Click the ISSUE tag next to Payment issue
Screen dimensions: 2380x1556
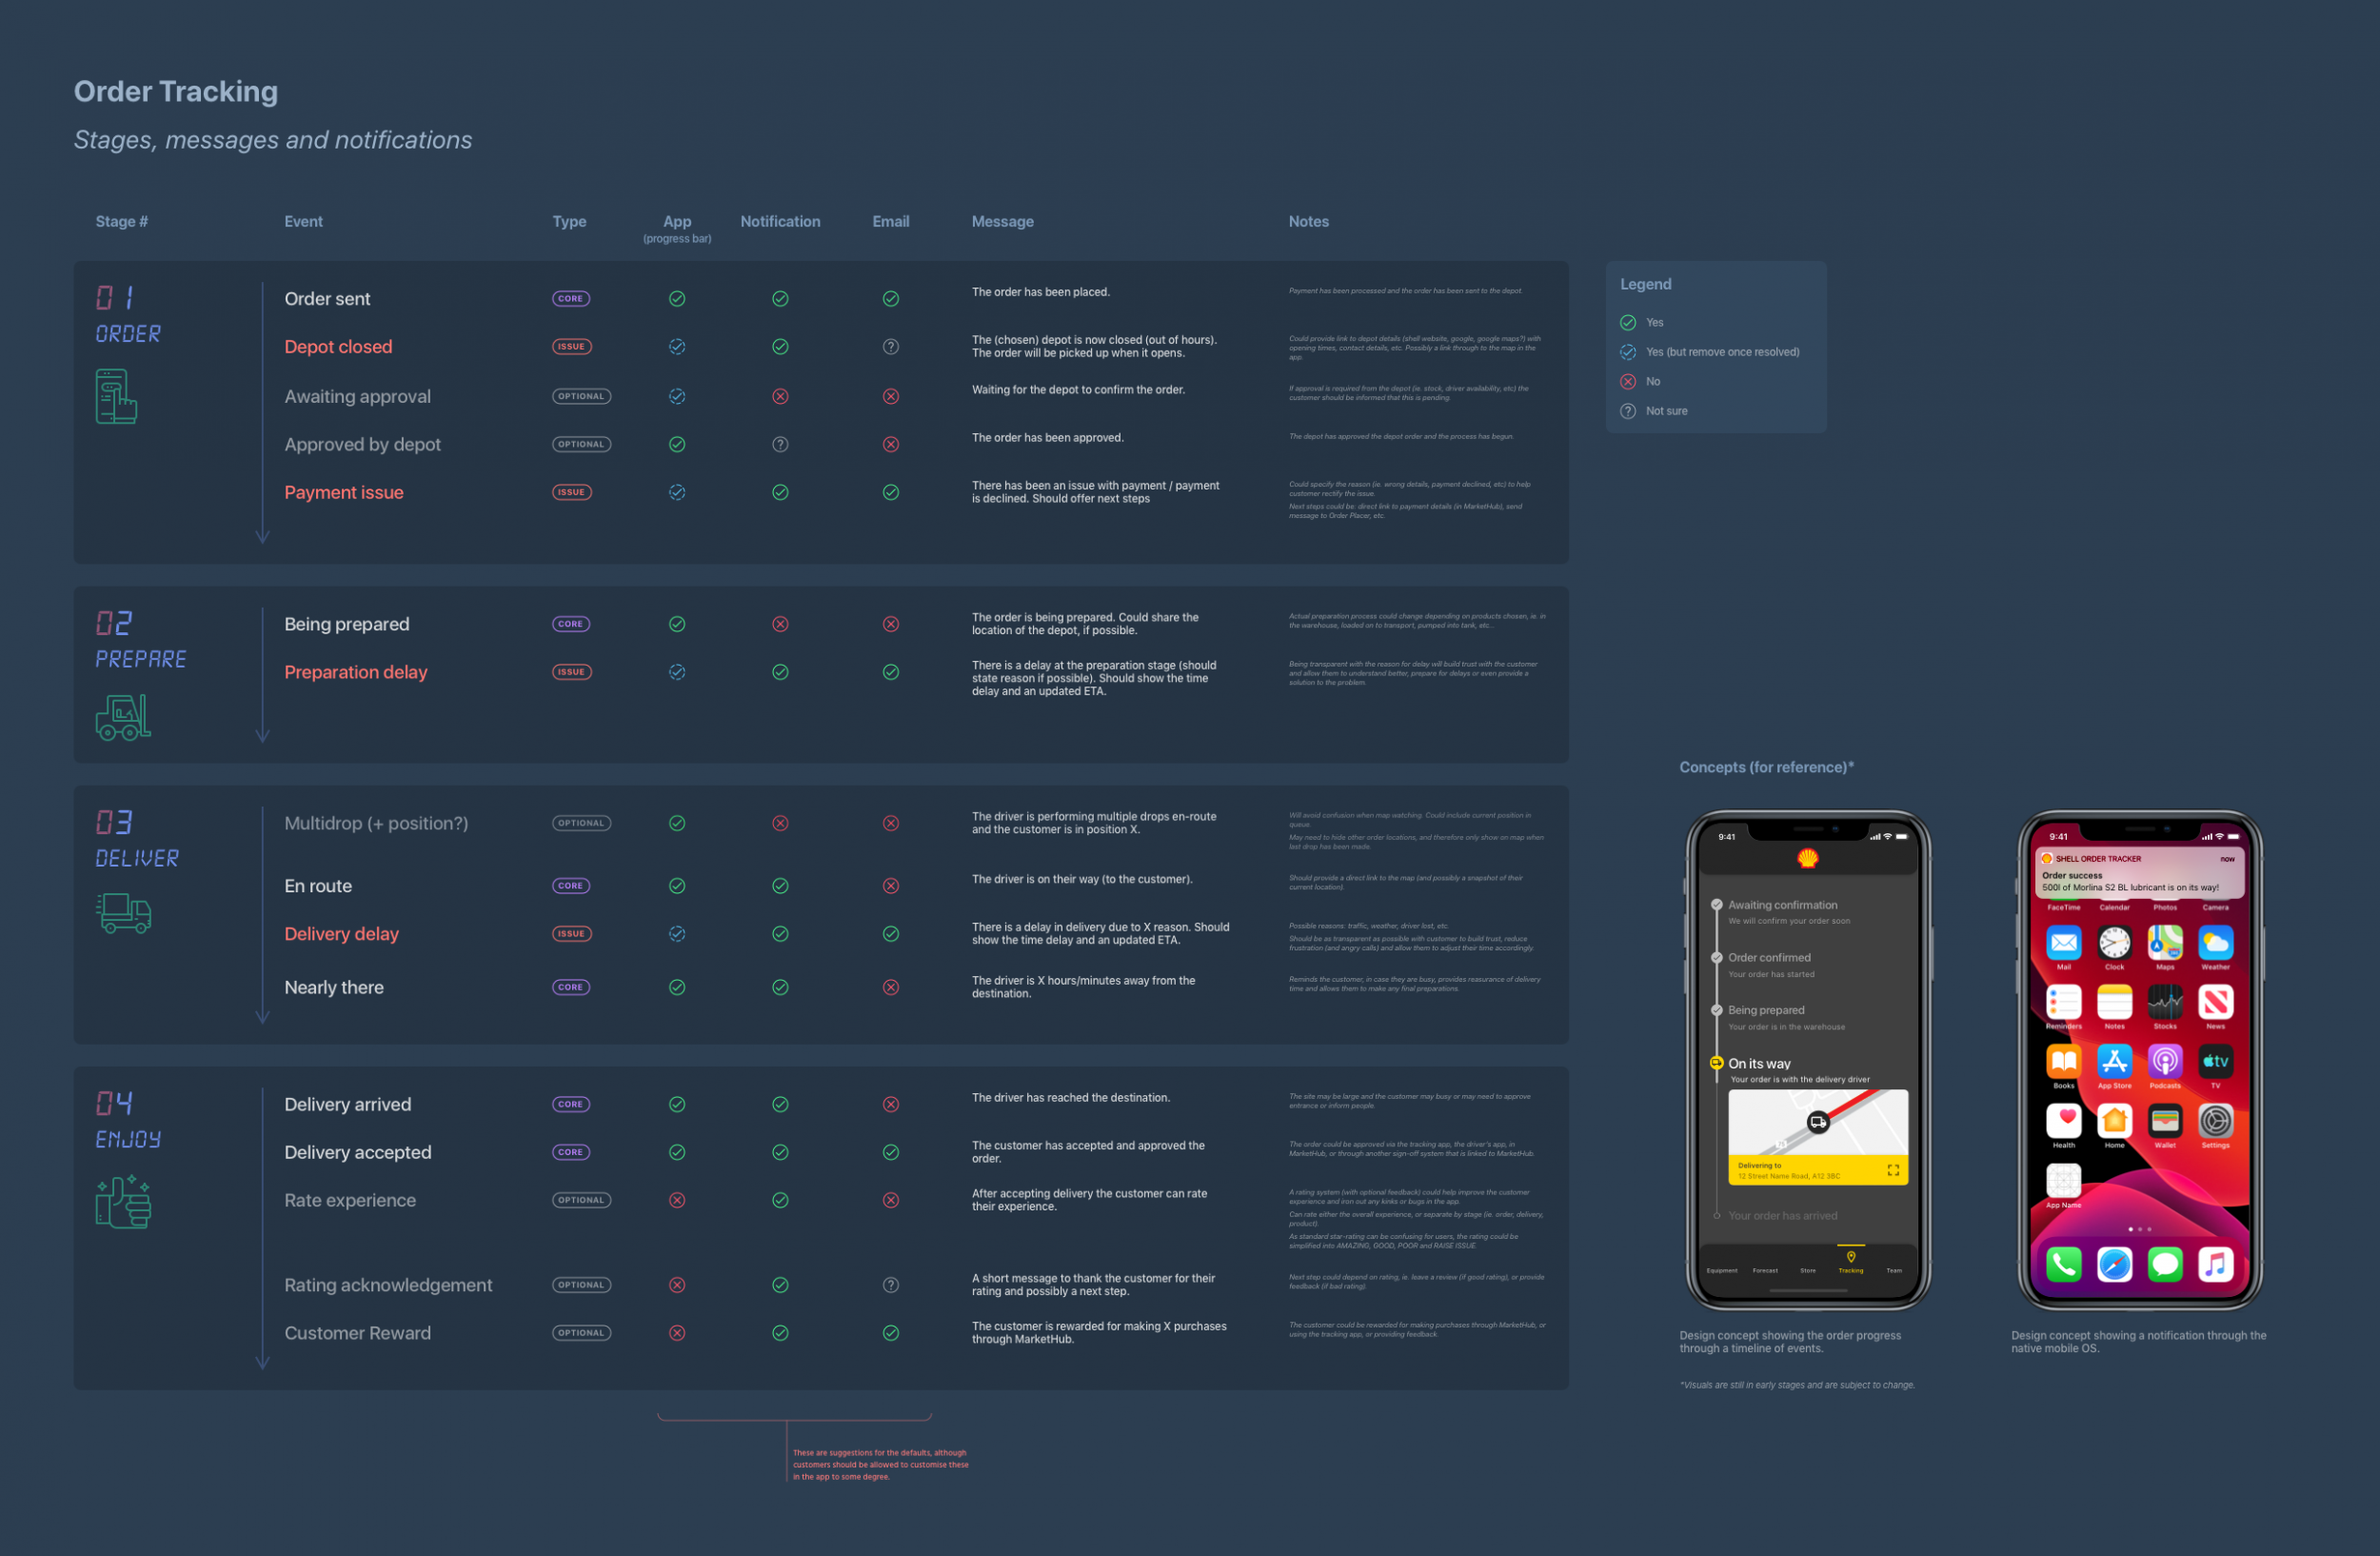pos(571,492)
